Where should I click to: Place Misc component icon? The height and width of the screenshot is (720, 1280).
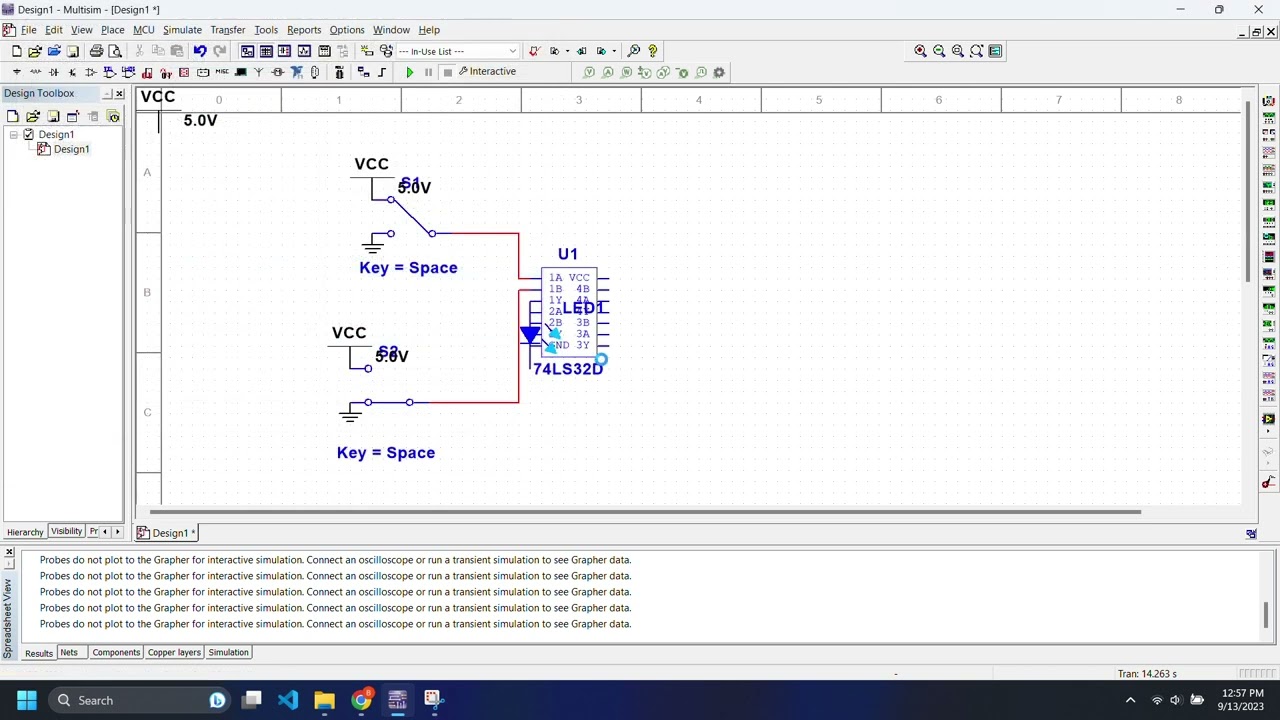click(222, 72)
